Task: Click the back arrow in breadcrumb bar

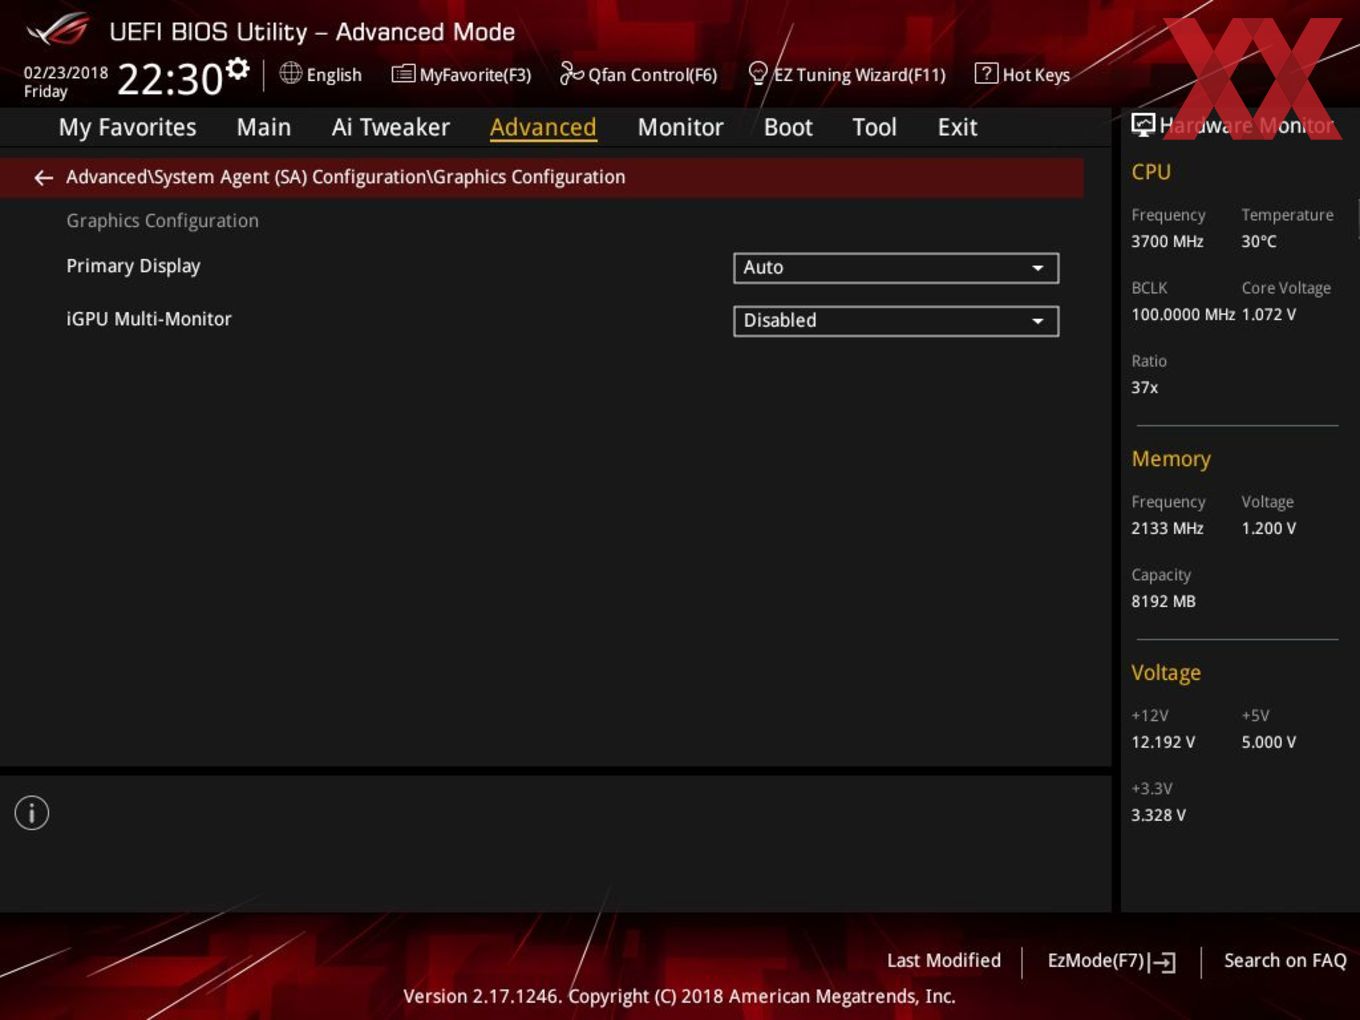Action: point(43,178)
